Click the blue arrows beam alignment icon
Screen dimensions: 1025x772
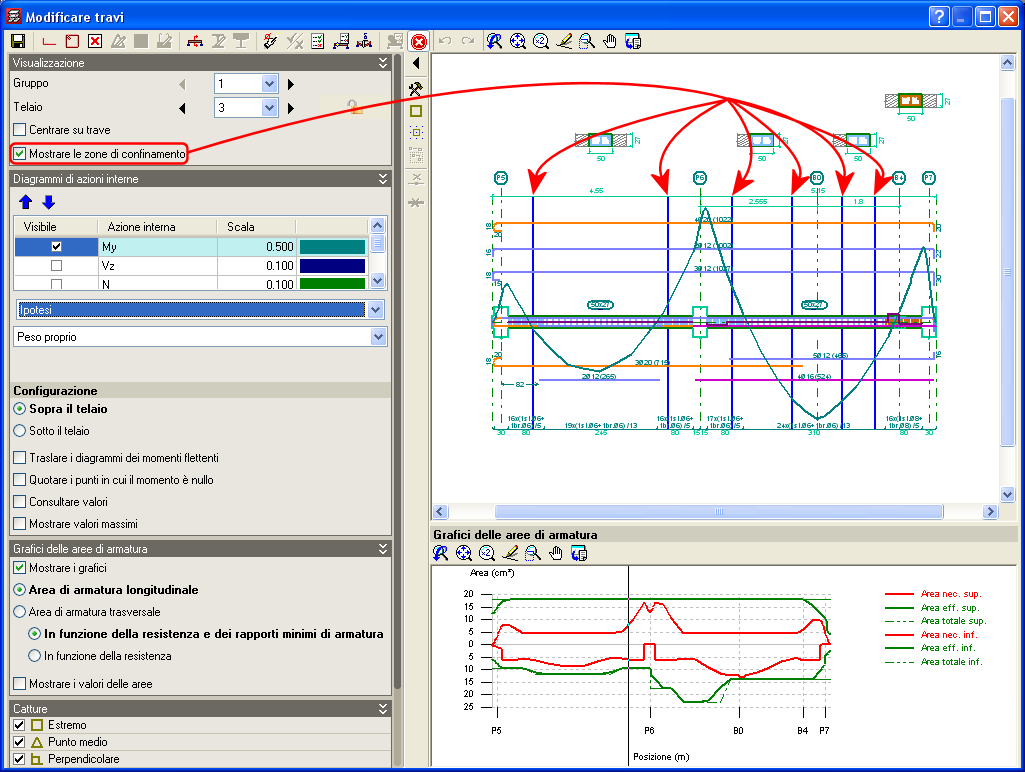[x=364, y=41]
